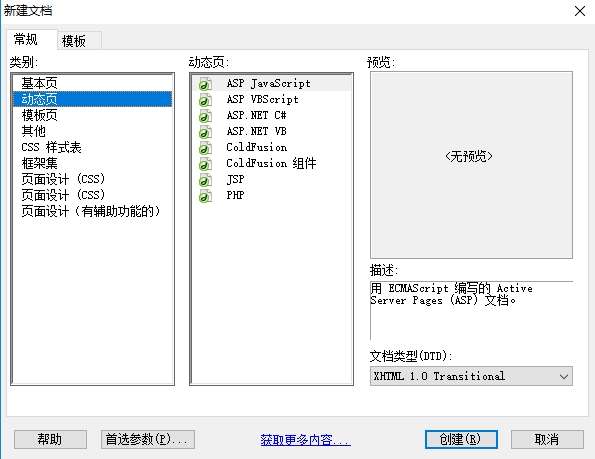Click the 取消 button
The height and width of the screenshot is (459, 595).
coord(547,439)
